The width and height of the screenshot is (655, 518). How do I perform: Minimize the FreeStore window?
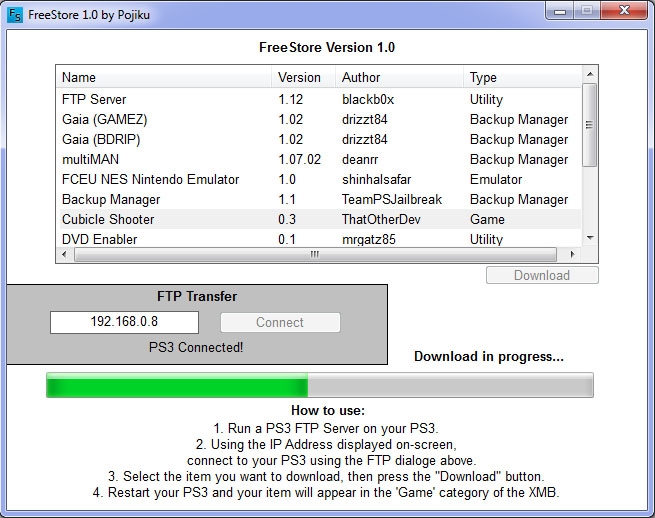coord(560,11)
